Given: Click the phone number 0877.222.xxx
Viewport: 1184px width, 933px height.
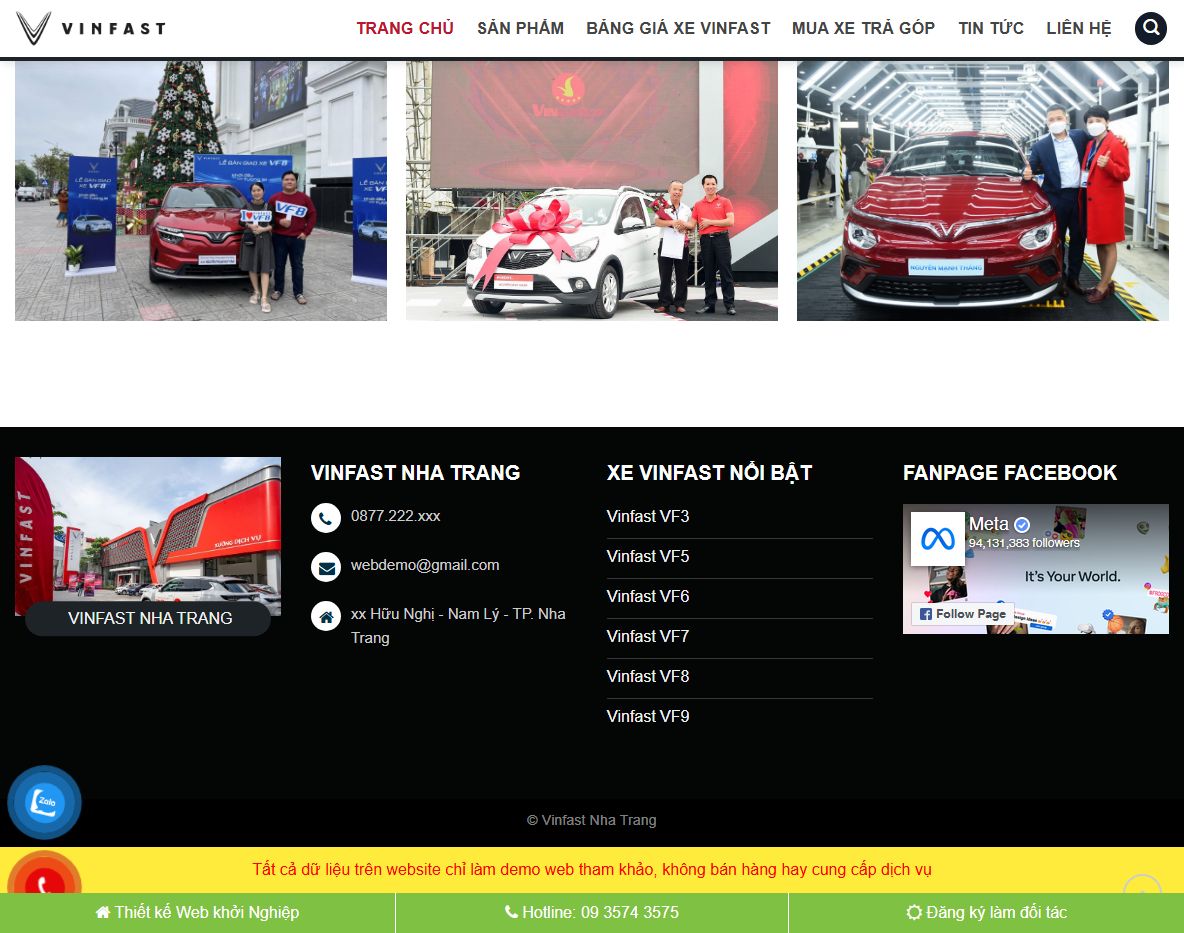Looking at the screenshot, I should (x=396, y=516).
